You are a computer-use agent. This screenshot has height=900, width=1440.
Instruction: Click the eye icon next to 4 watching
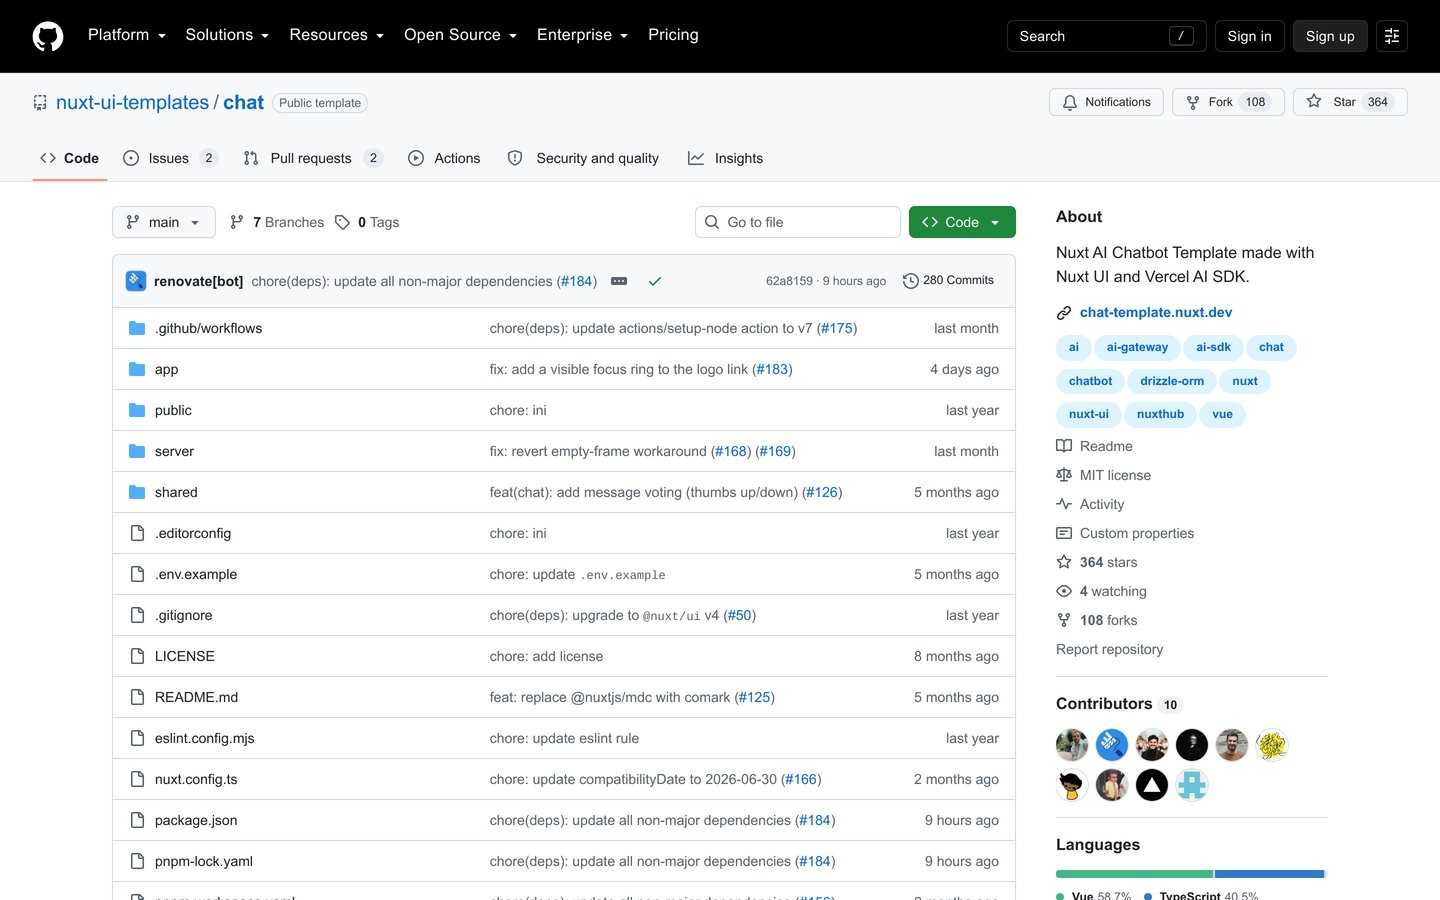click(x=1064, y=591)
